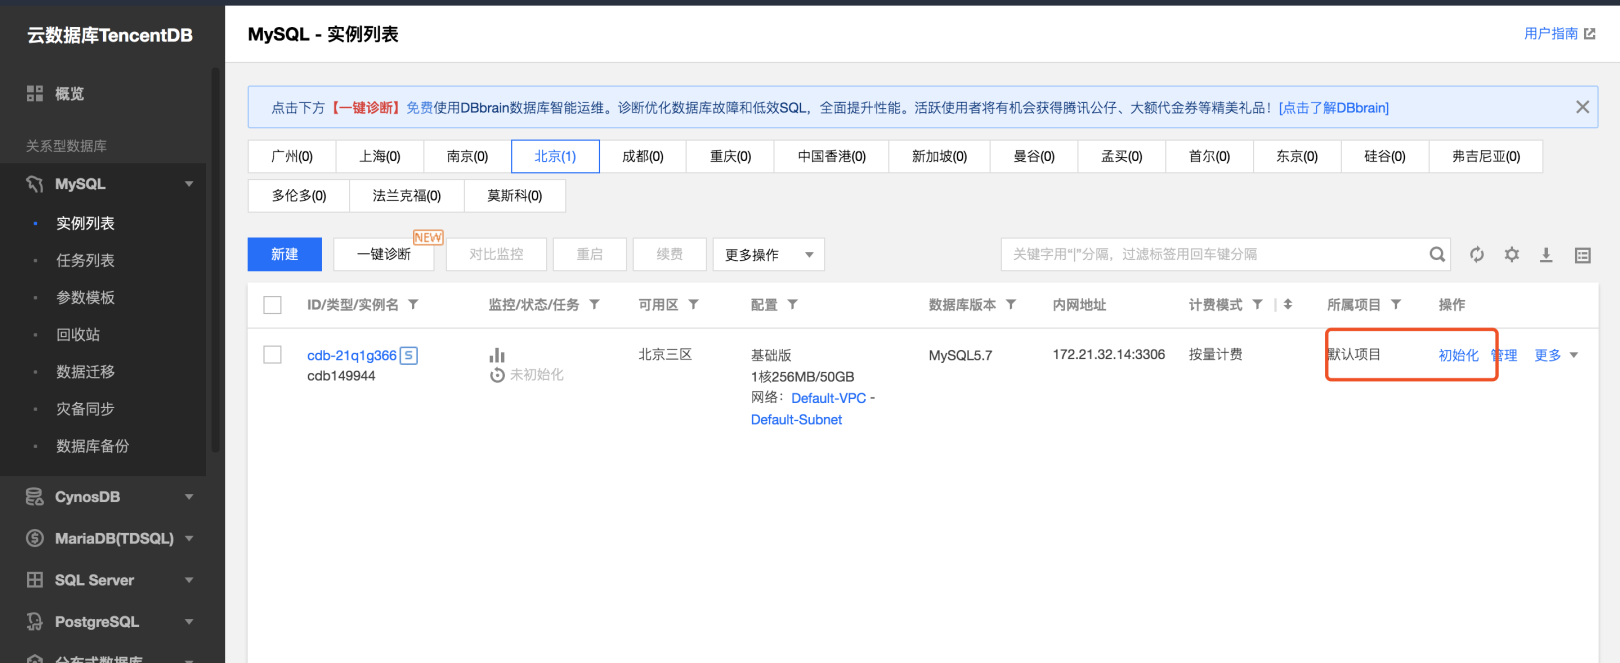Click the S tag icon beside instance ID
The image size is (1620, 663).
408,355
